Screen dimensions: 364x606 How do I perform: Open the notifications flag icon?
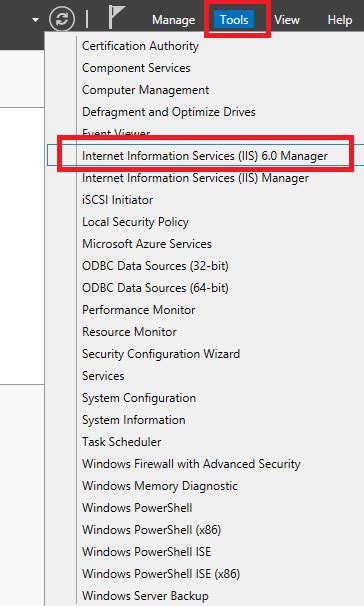click(116, 17)
